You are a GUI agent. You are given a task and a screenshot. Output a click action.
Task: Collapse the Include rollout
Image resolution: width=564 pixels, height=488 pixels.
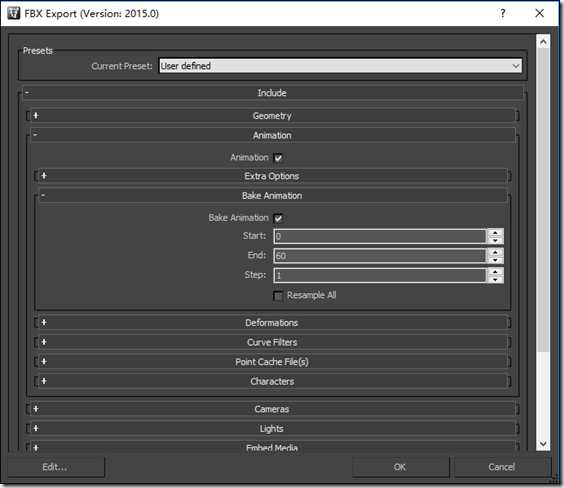(273, 93)
